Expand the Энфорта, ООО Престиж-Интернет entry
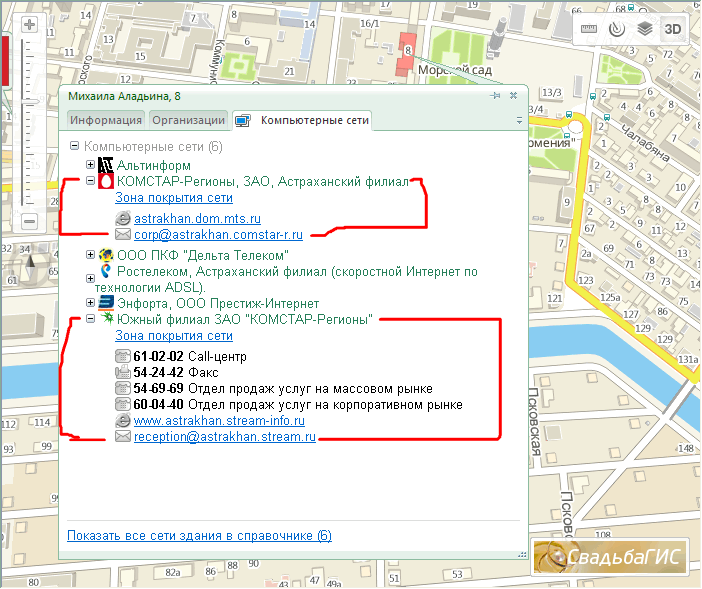Viewport: 702px width, 589px height. pyautogui.click(x=90, y=303)
